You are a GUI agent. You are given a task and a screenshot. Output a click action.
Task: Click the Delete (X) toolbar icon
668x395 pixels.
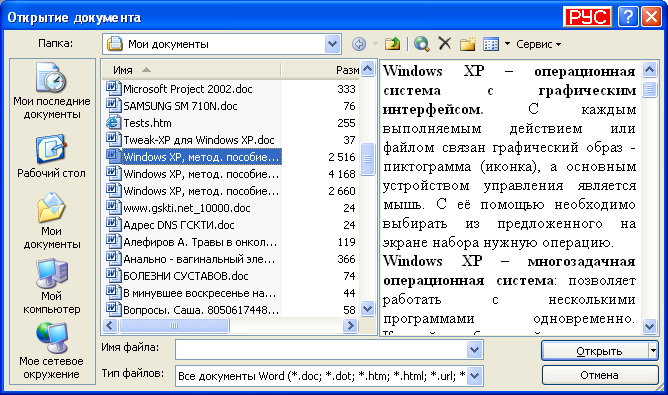click(x=445, y=43)
